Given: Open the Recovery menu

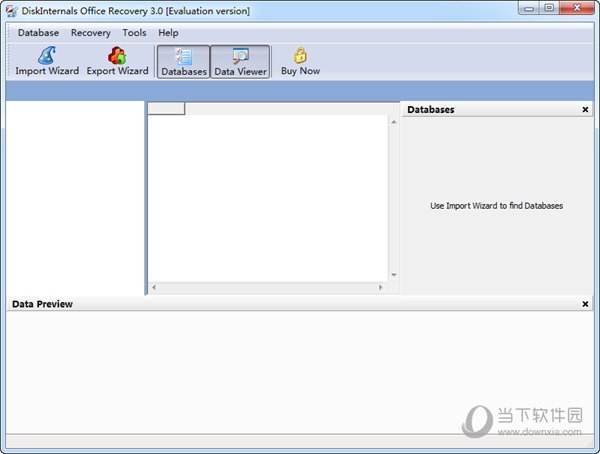Looking at the screenshot, I should coord(91,33).
